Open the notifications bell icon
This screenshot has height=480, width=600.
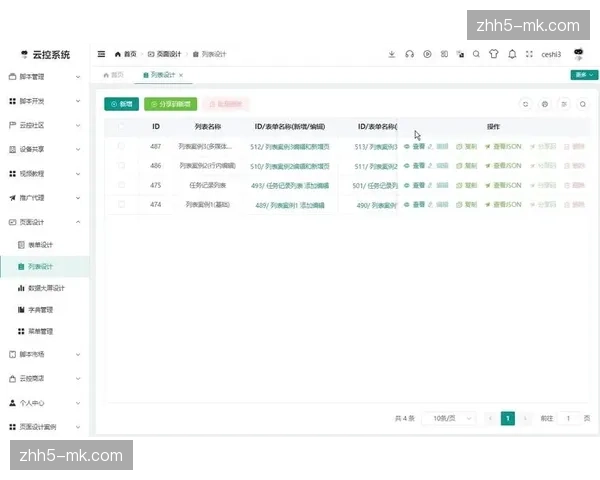point(512,54)
